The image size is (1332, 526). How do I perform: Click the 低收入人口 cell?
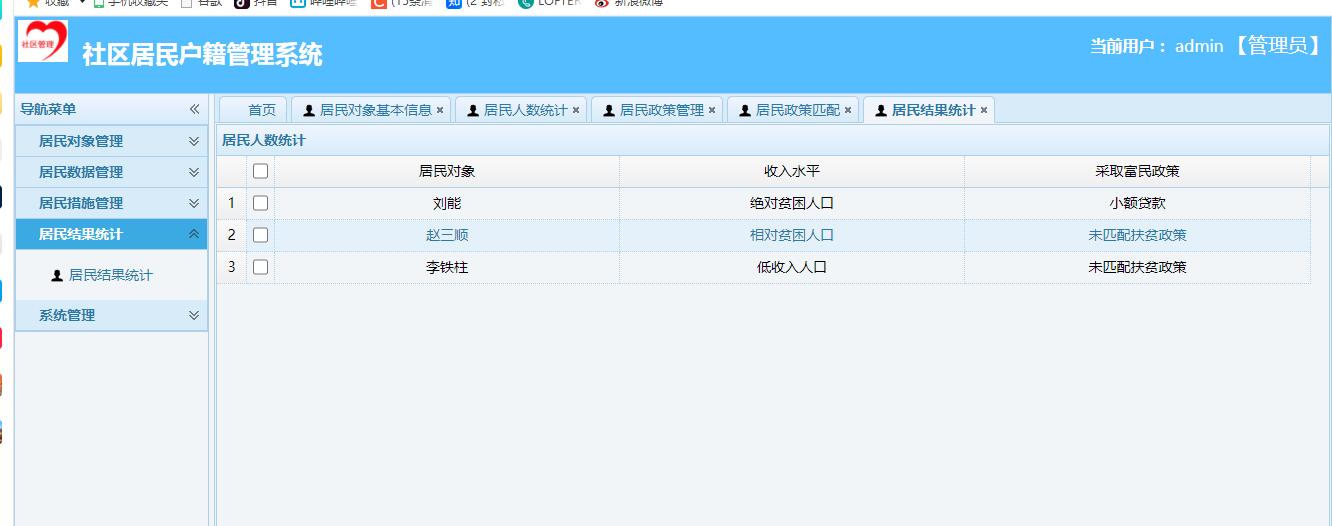tap(792, 267)
